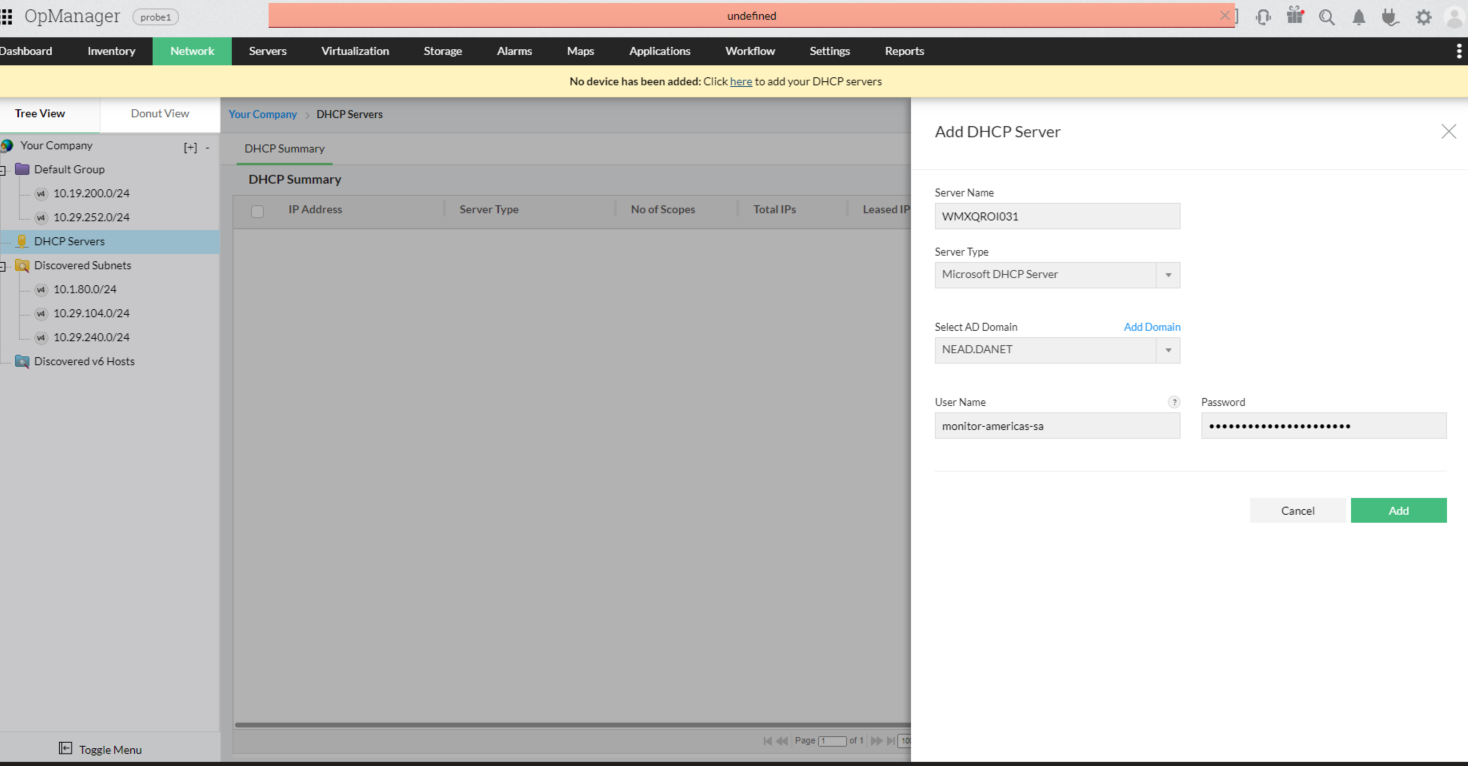Click the 'here' link to add DHCP servers
Image resolution: width=1468 pixels, height=766 pixels.
point(741,82)
